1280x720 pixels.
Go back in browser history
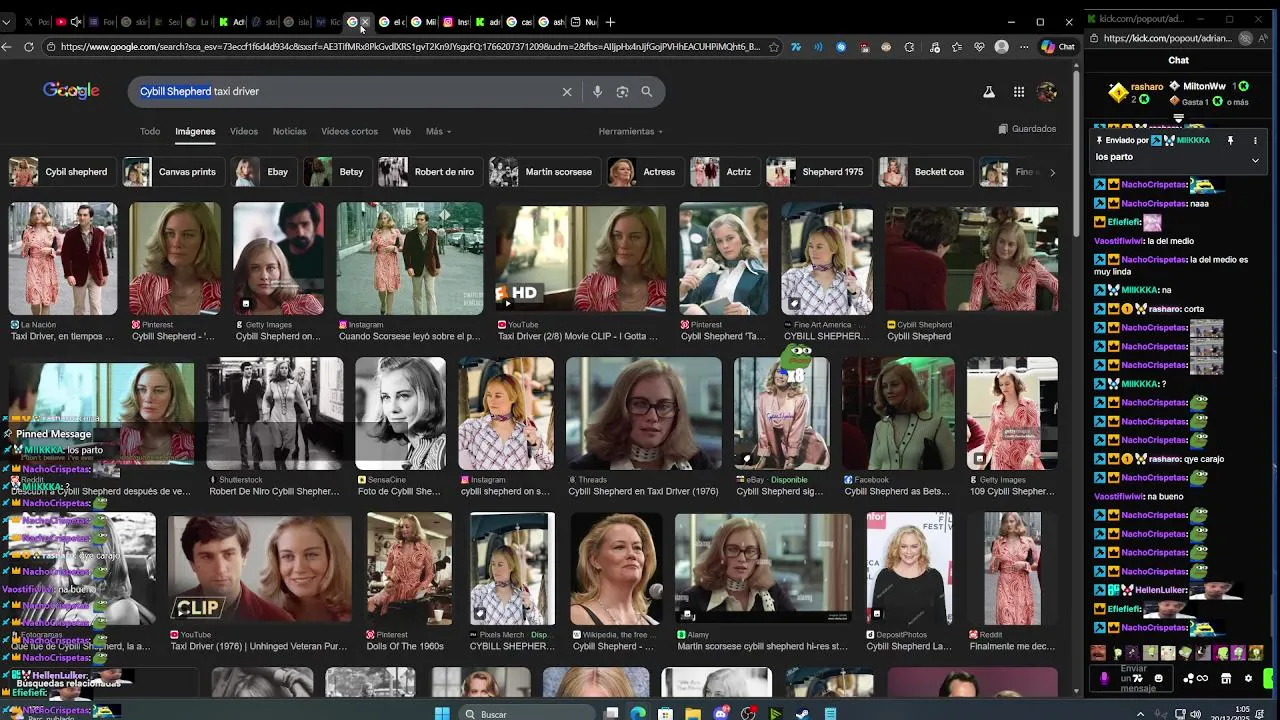[x=7, y=47]
